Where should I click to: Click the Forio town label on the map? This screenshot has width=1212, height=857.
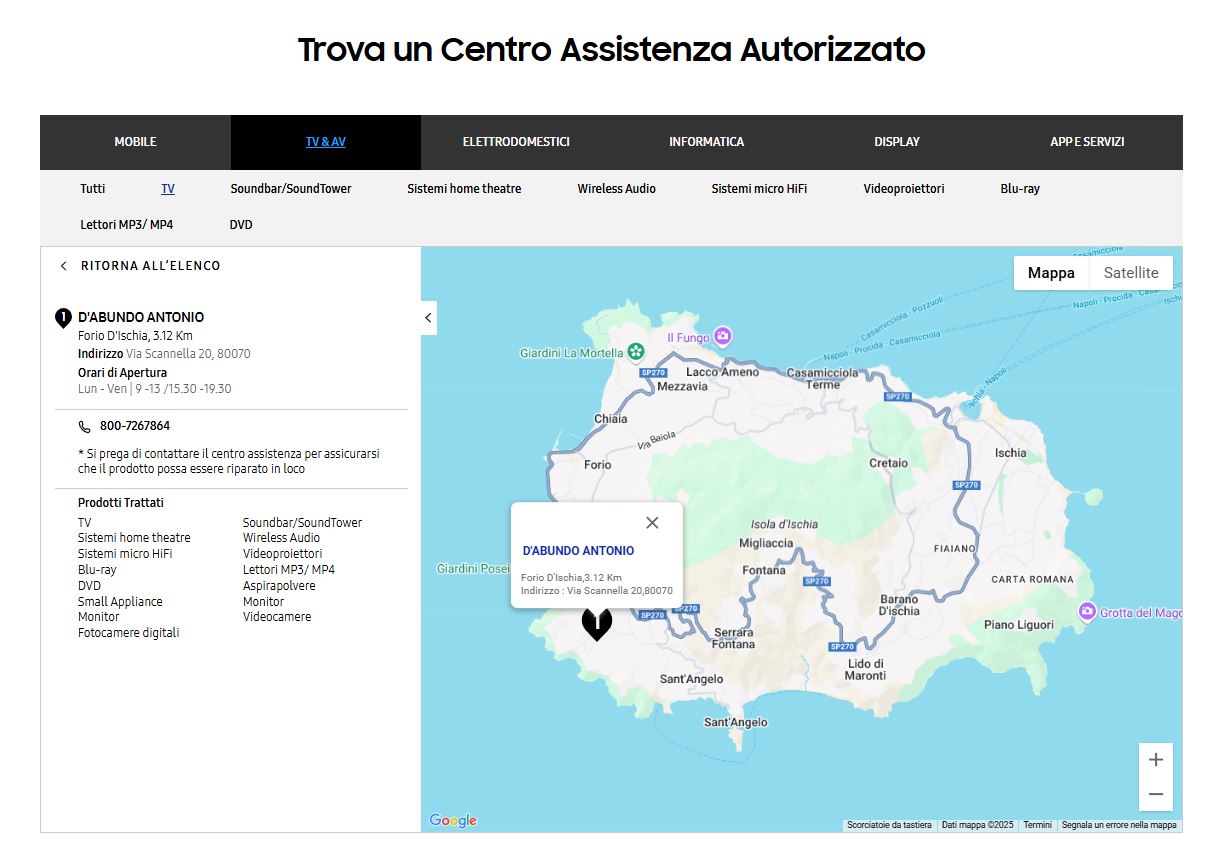click(598, 465)
